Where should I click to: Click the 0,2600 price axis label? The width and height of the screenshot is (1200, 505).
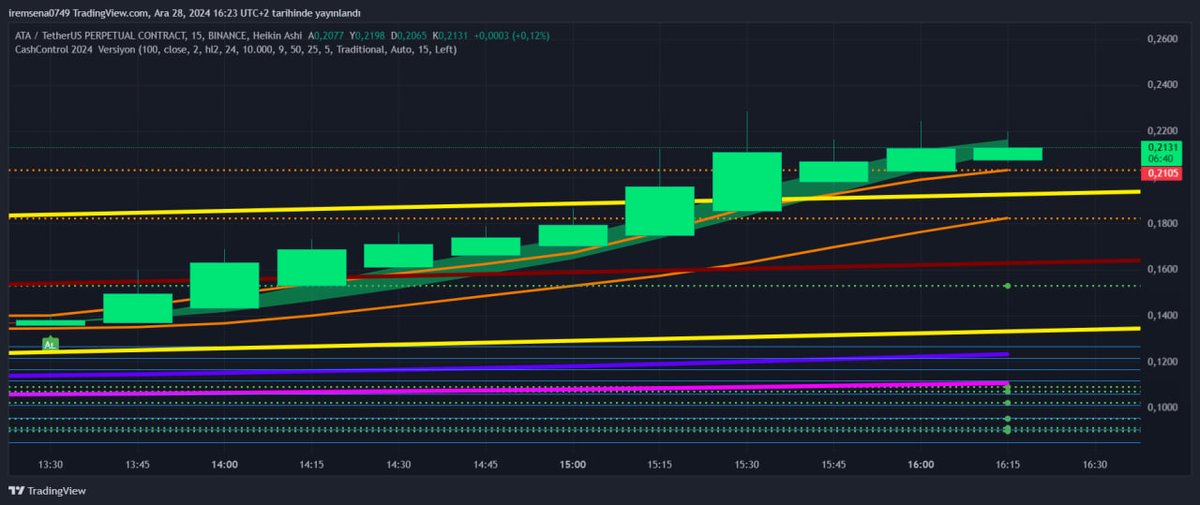point(1162,38)
